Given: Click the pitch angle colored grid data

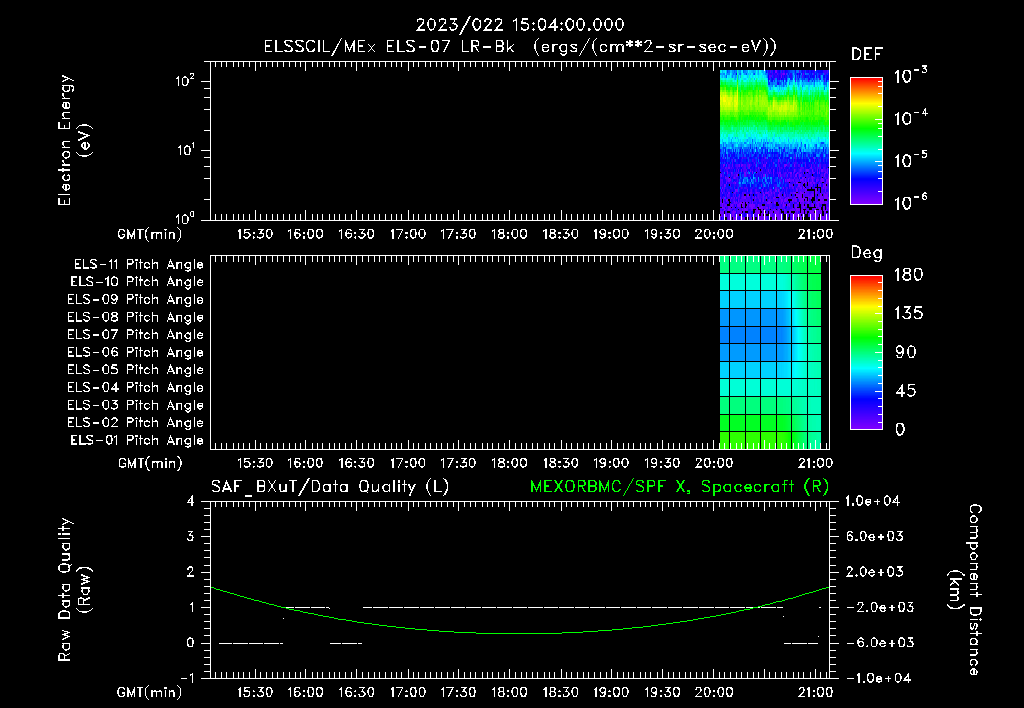Looking at the screenshot, I should click(771, 353).
